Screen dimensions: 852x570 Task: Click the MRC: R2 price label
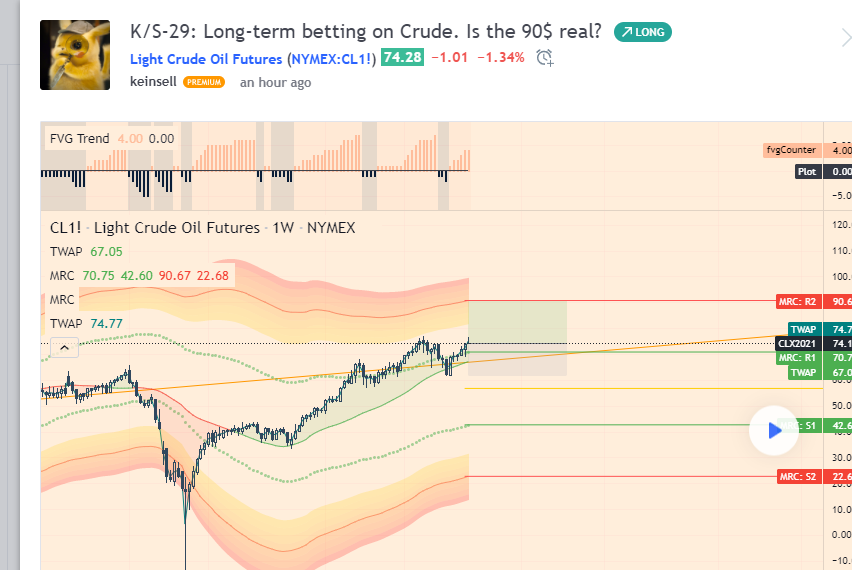click(x=798, y=302)
